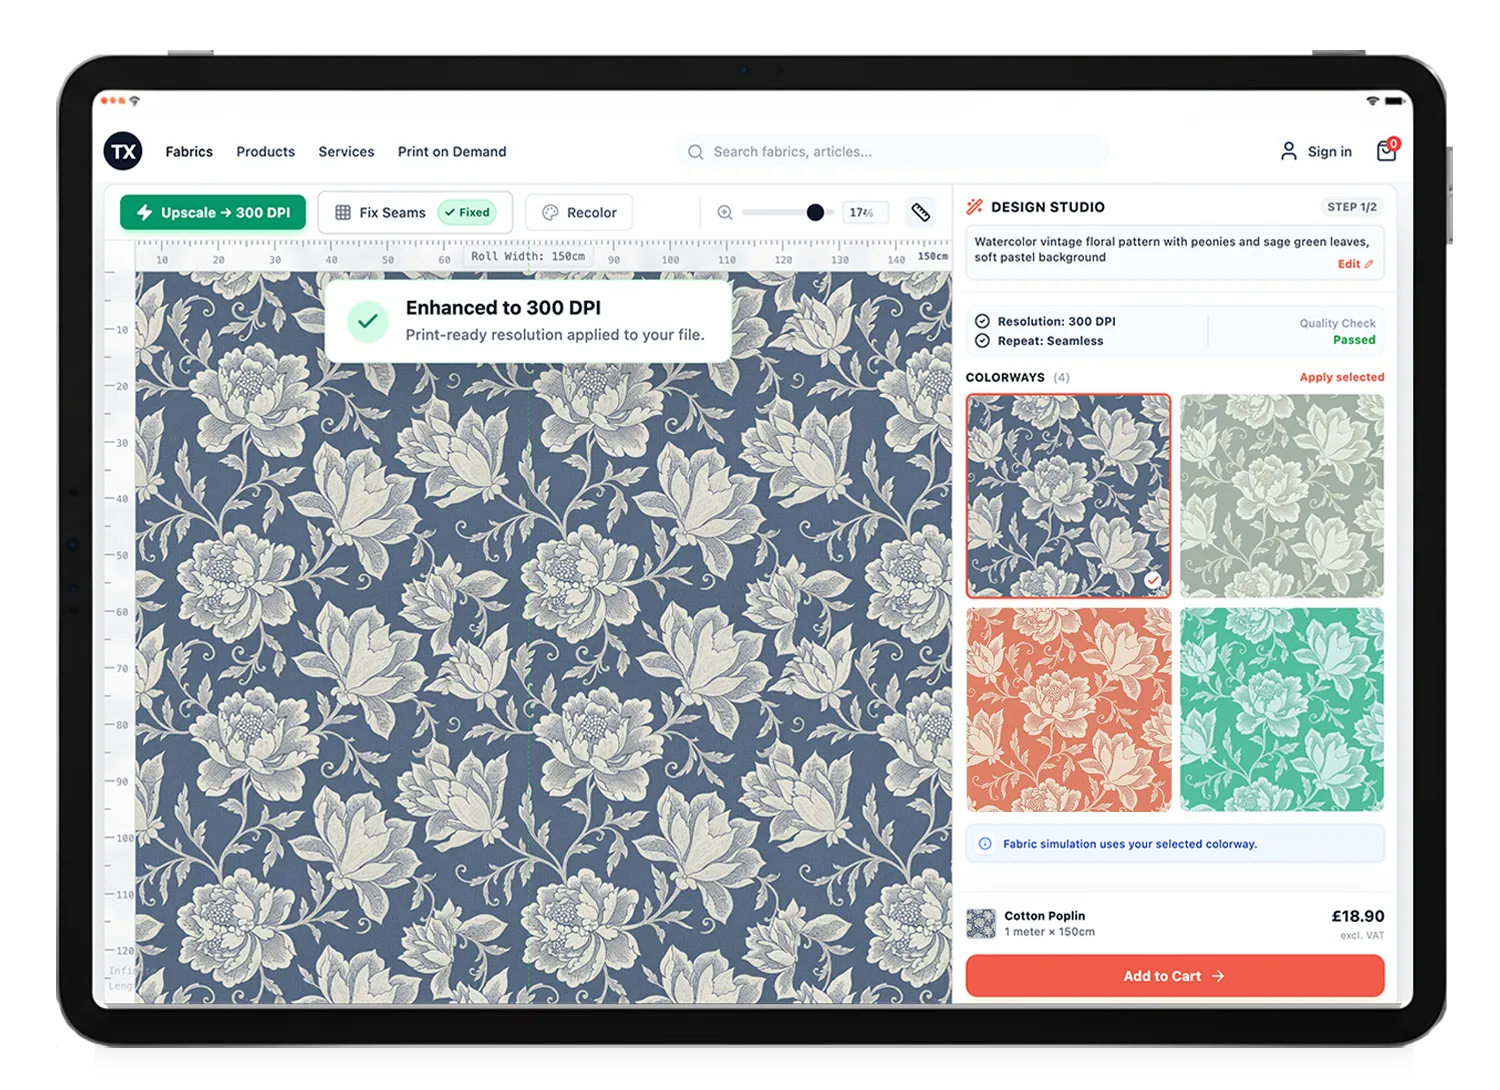Open the shopping cart bag icon

[x=1388, y=150]
